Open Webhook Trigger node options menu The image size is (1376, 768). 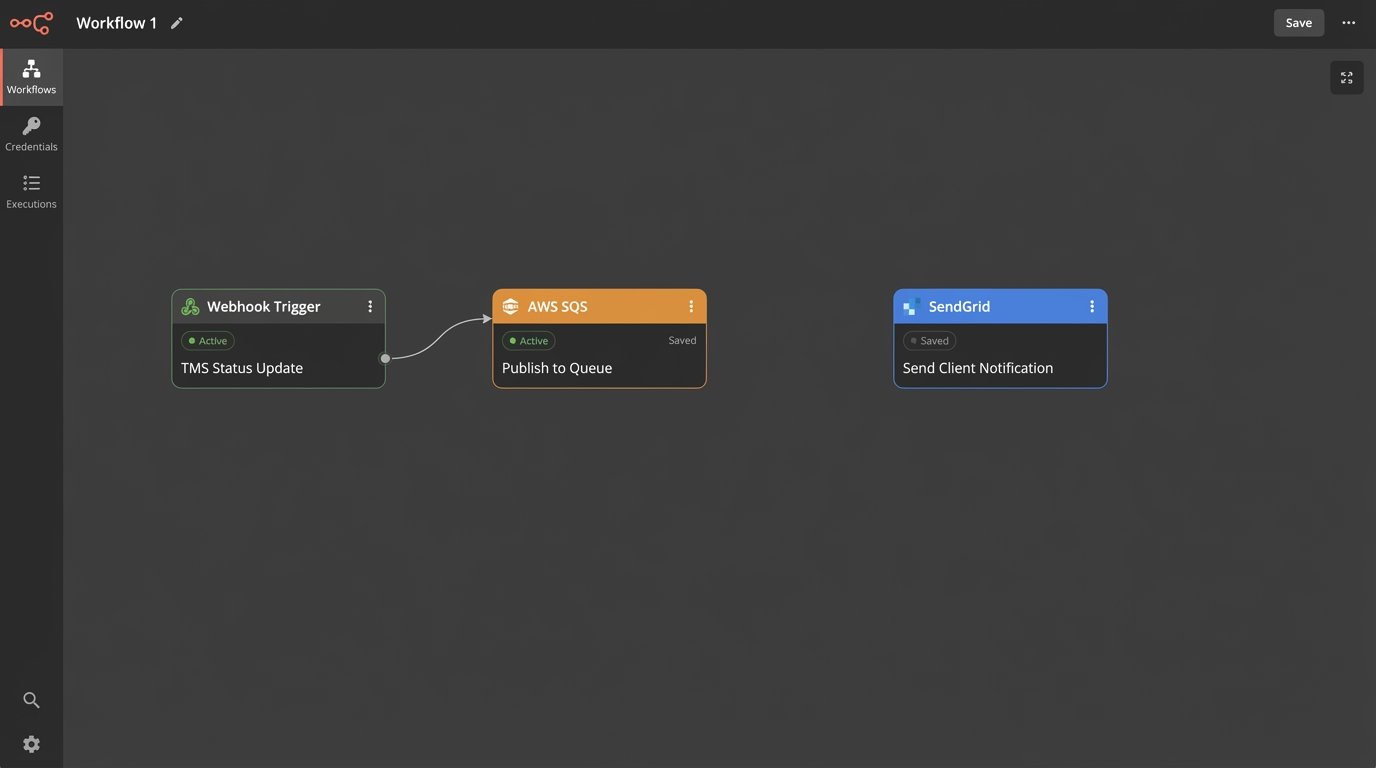pyautogui.click(x=370, y=307)
